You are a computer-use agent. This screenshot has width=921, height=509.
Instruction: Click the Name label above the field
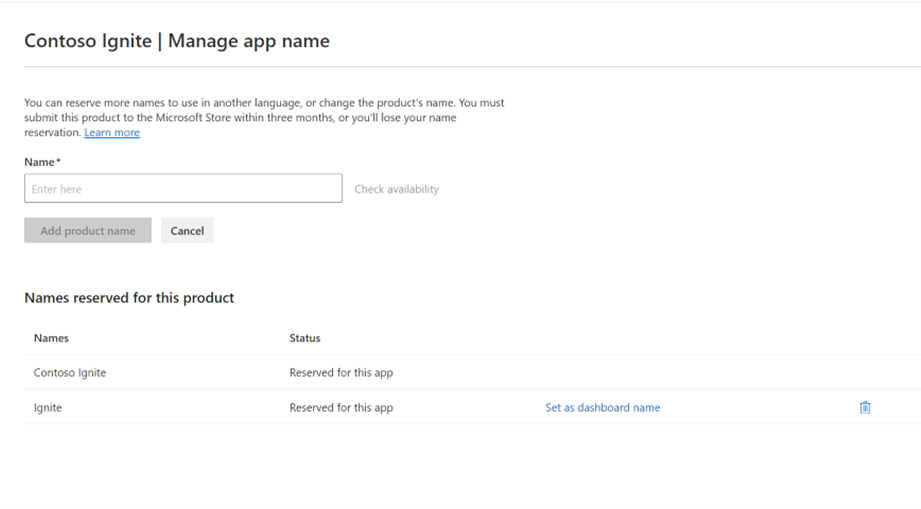[39, 162]
